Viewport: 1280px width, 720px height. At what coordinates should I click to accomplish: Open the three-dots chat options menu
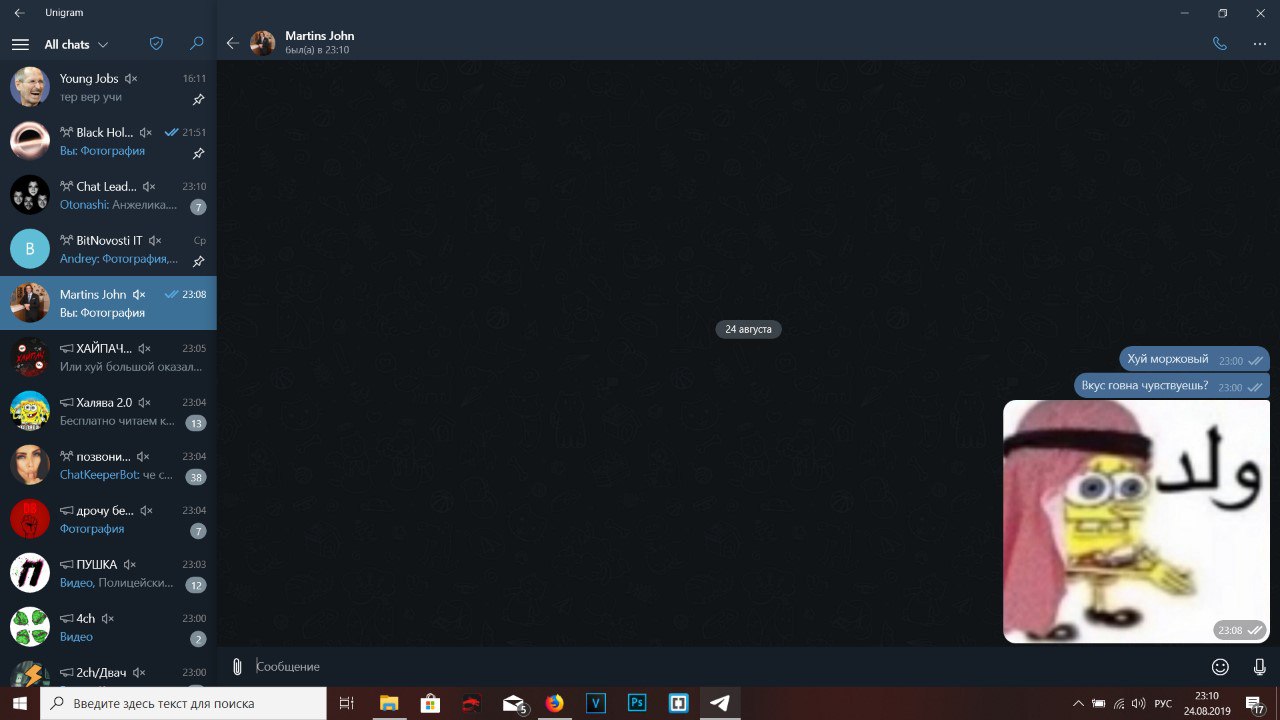(x=1259, y=43)
